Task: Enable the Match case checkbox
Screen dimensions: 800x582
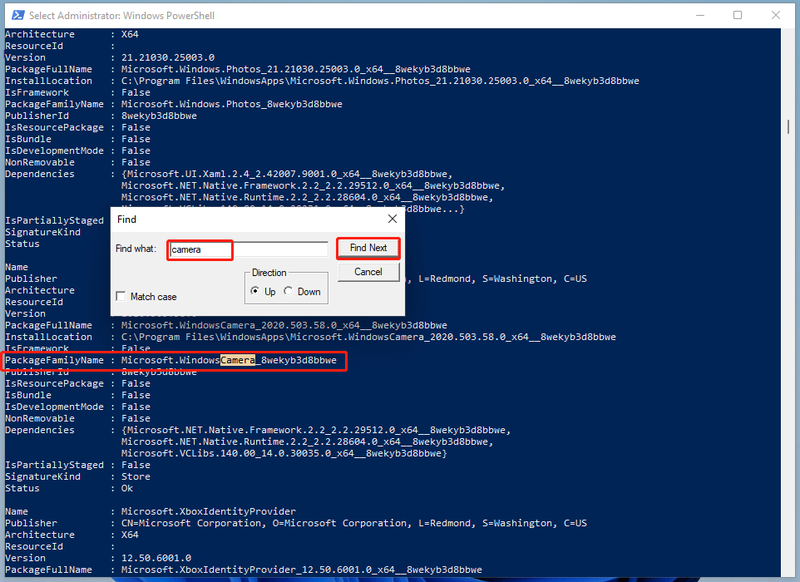Action: pos(120,296)
